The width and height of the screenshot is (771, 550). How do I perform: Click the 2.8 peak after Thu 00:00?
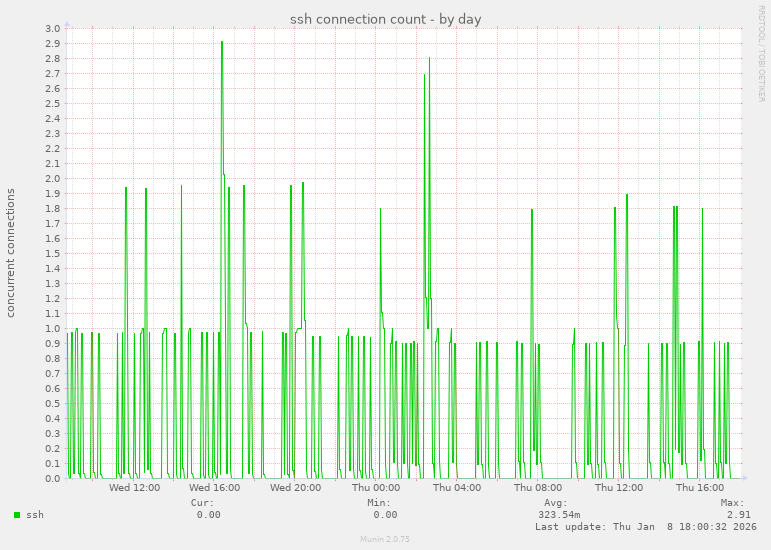pyautogui.click(x=429, y=58)
